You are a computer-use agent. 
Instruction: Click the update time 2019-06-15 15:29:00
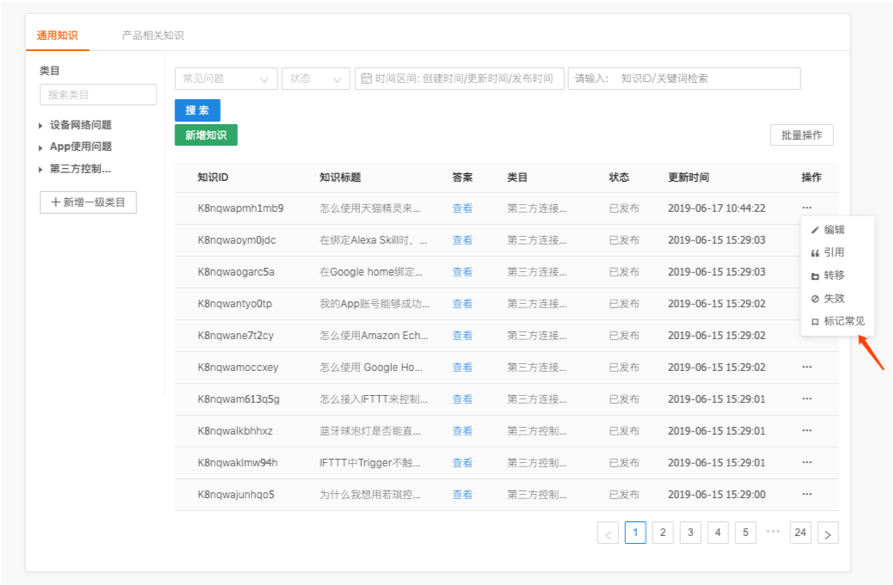click(716, 494)
